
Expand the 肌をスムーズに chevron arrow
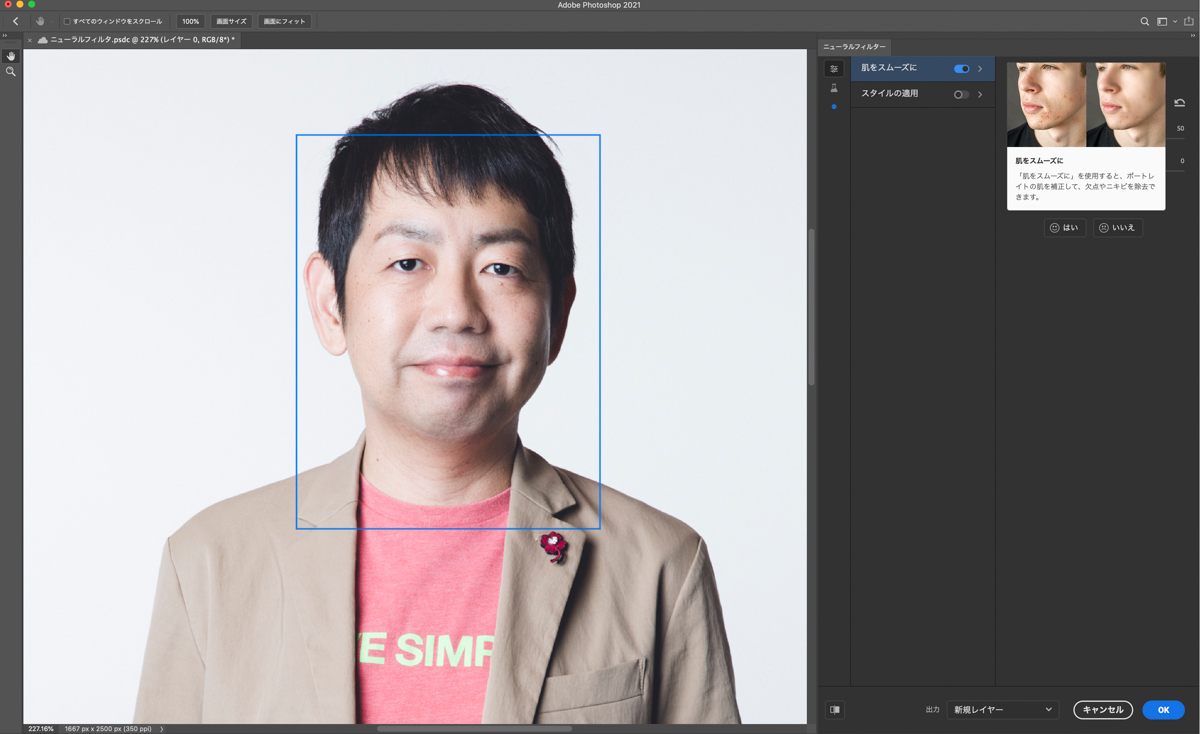click(980, 69)
